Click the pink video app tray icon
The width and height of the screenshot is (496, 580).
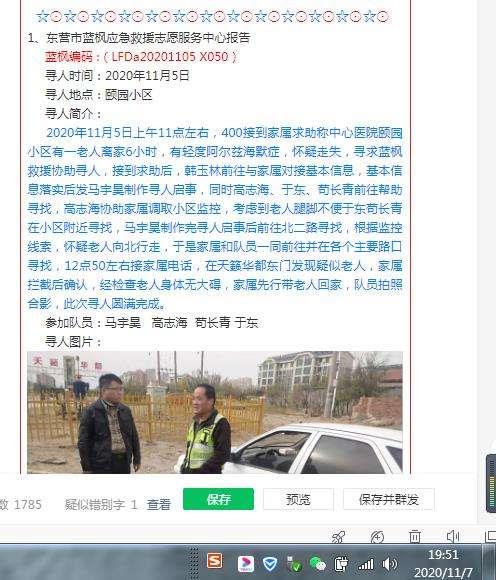point(246,564)
